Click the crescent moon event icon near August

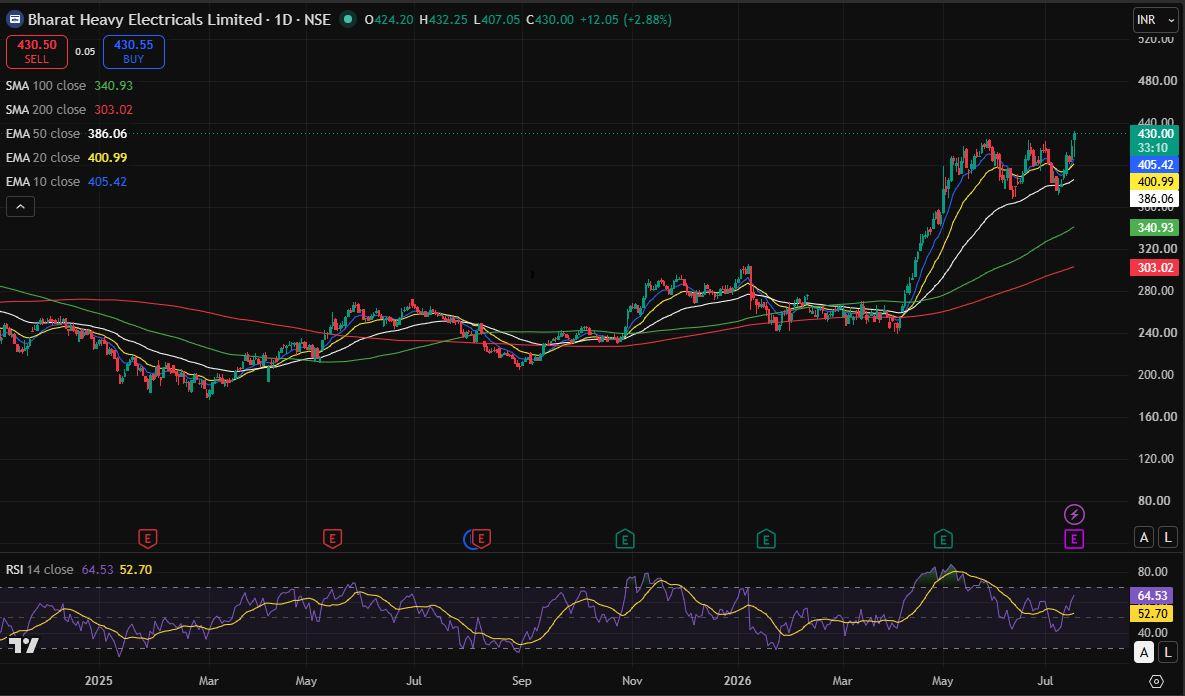point(469,539)
